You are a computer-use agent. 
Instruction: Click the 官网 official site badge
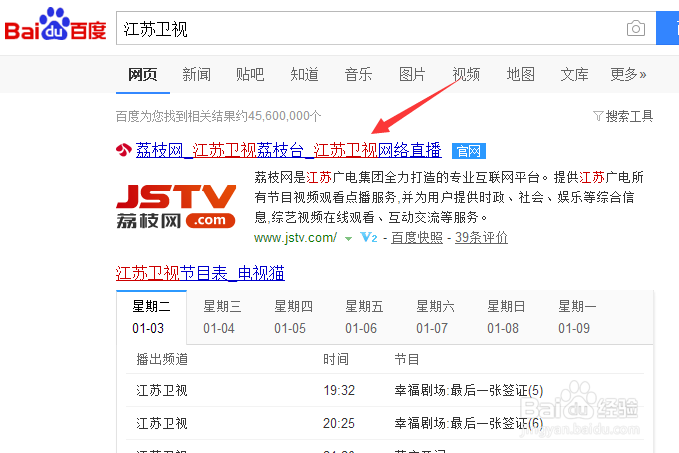(469, 151)
